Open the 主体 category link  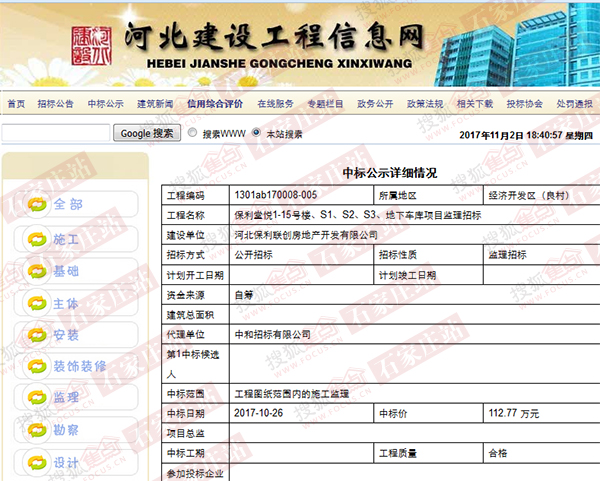(66, 303)
